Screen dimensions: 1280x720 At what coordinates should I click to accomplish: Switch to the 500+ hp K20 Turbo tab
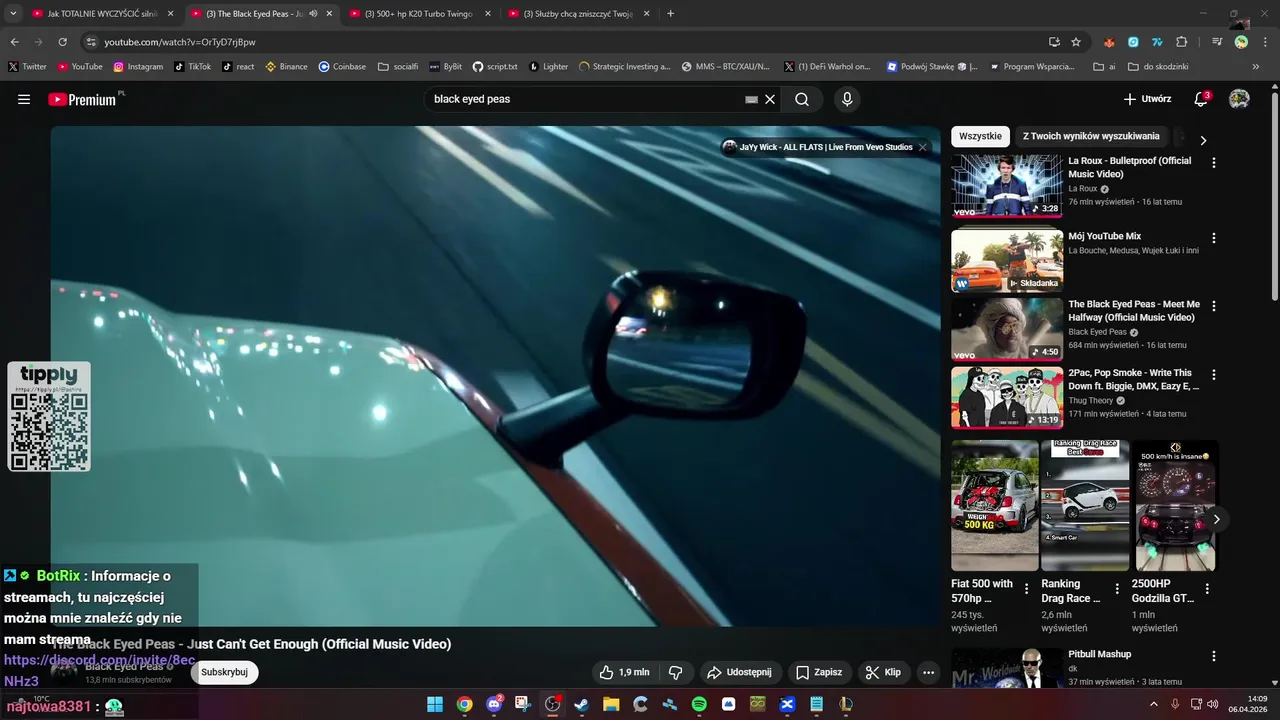coord(420,14)
